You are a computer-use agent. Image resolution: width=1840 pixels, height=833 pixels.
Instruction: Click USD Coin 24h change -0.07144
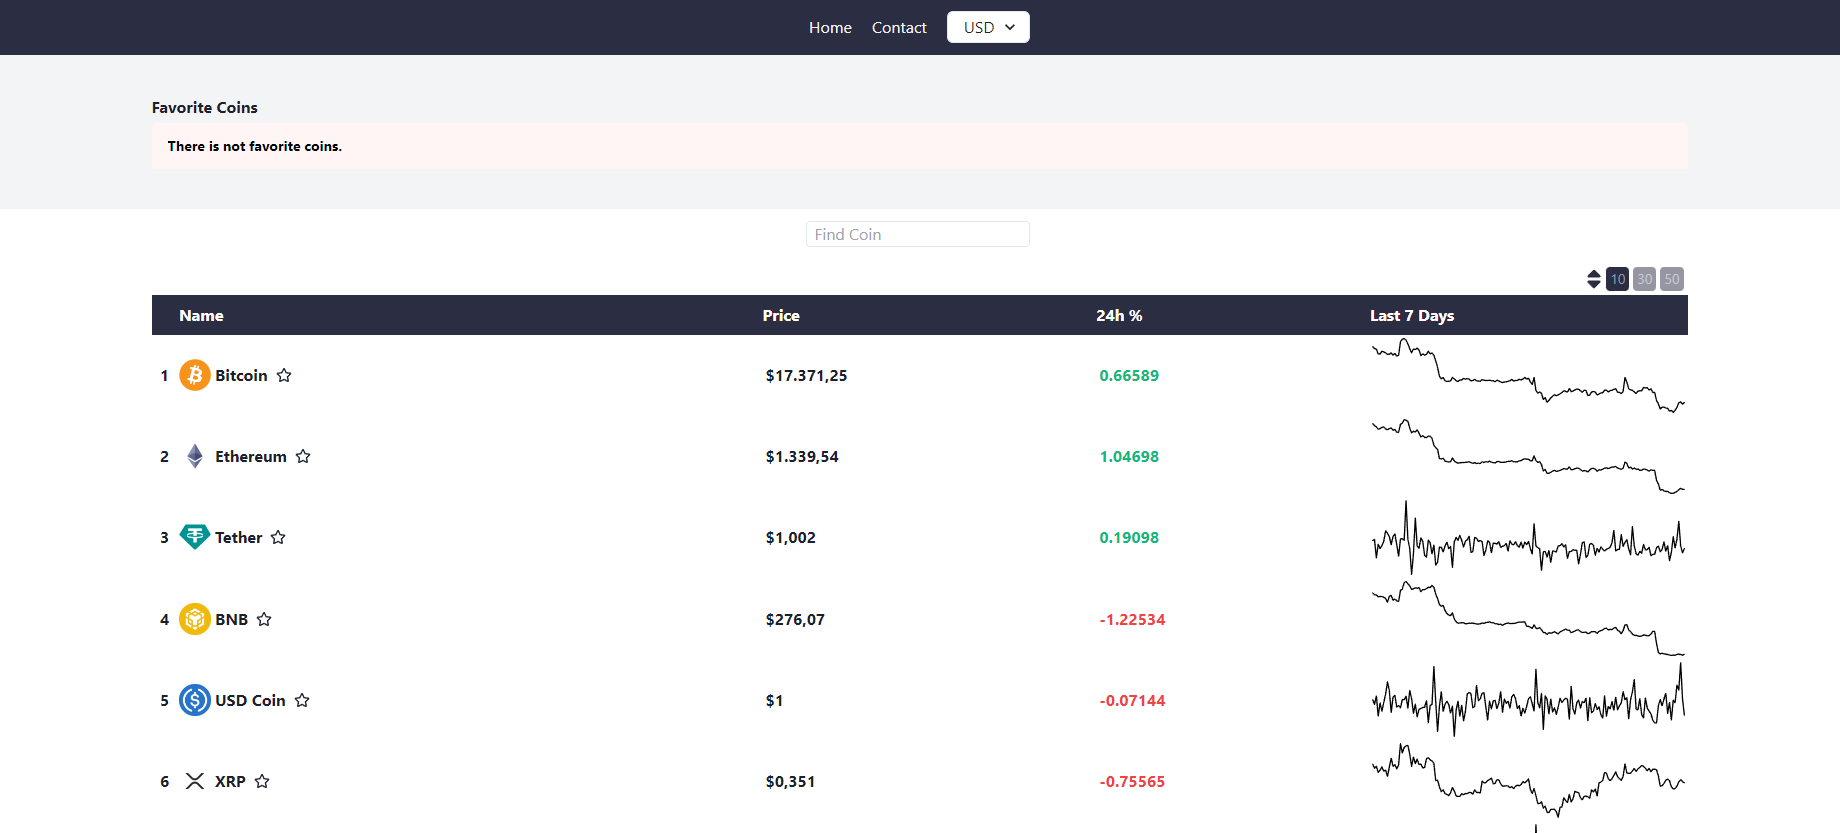click(1132, 700)
